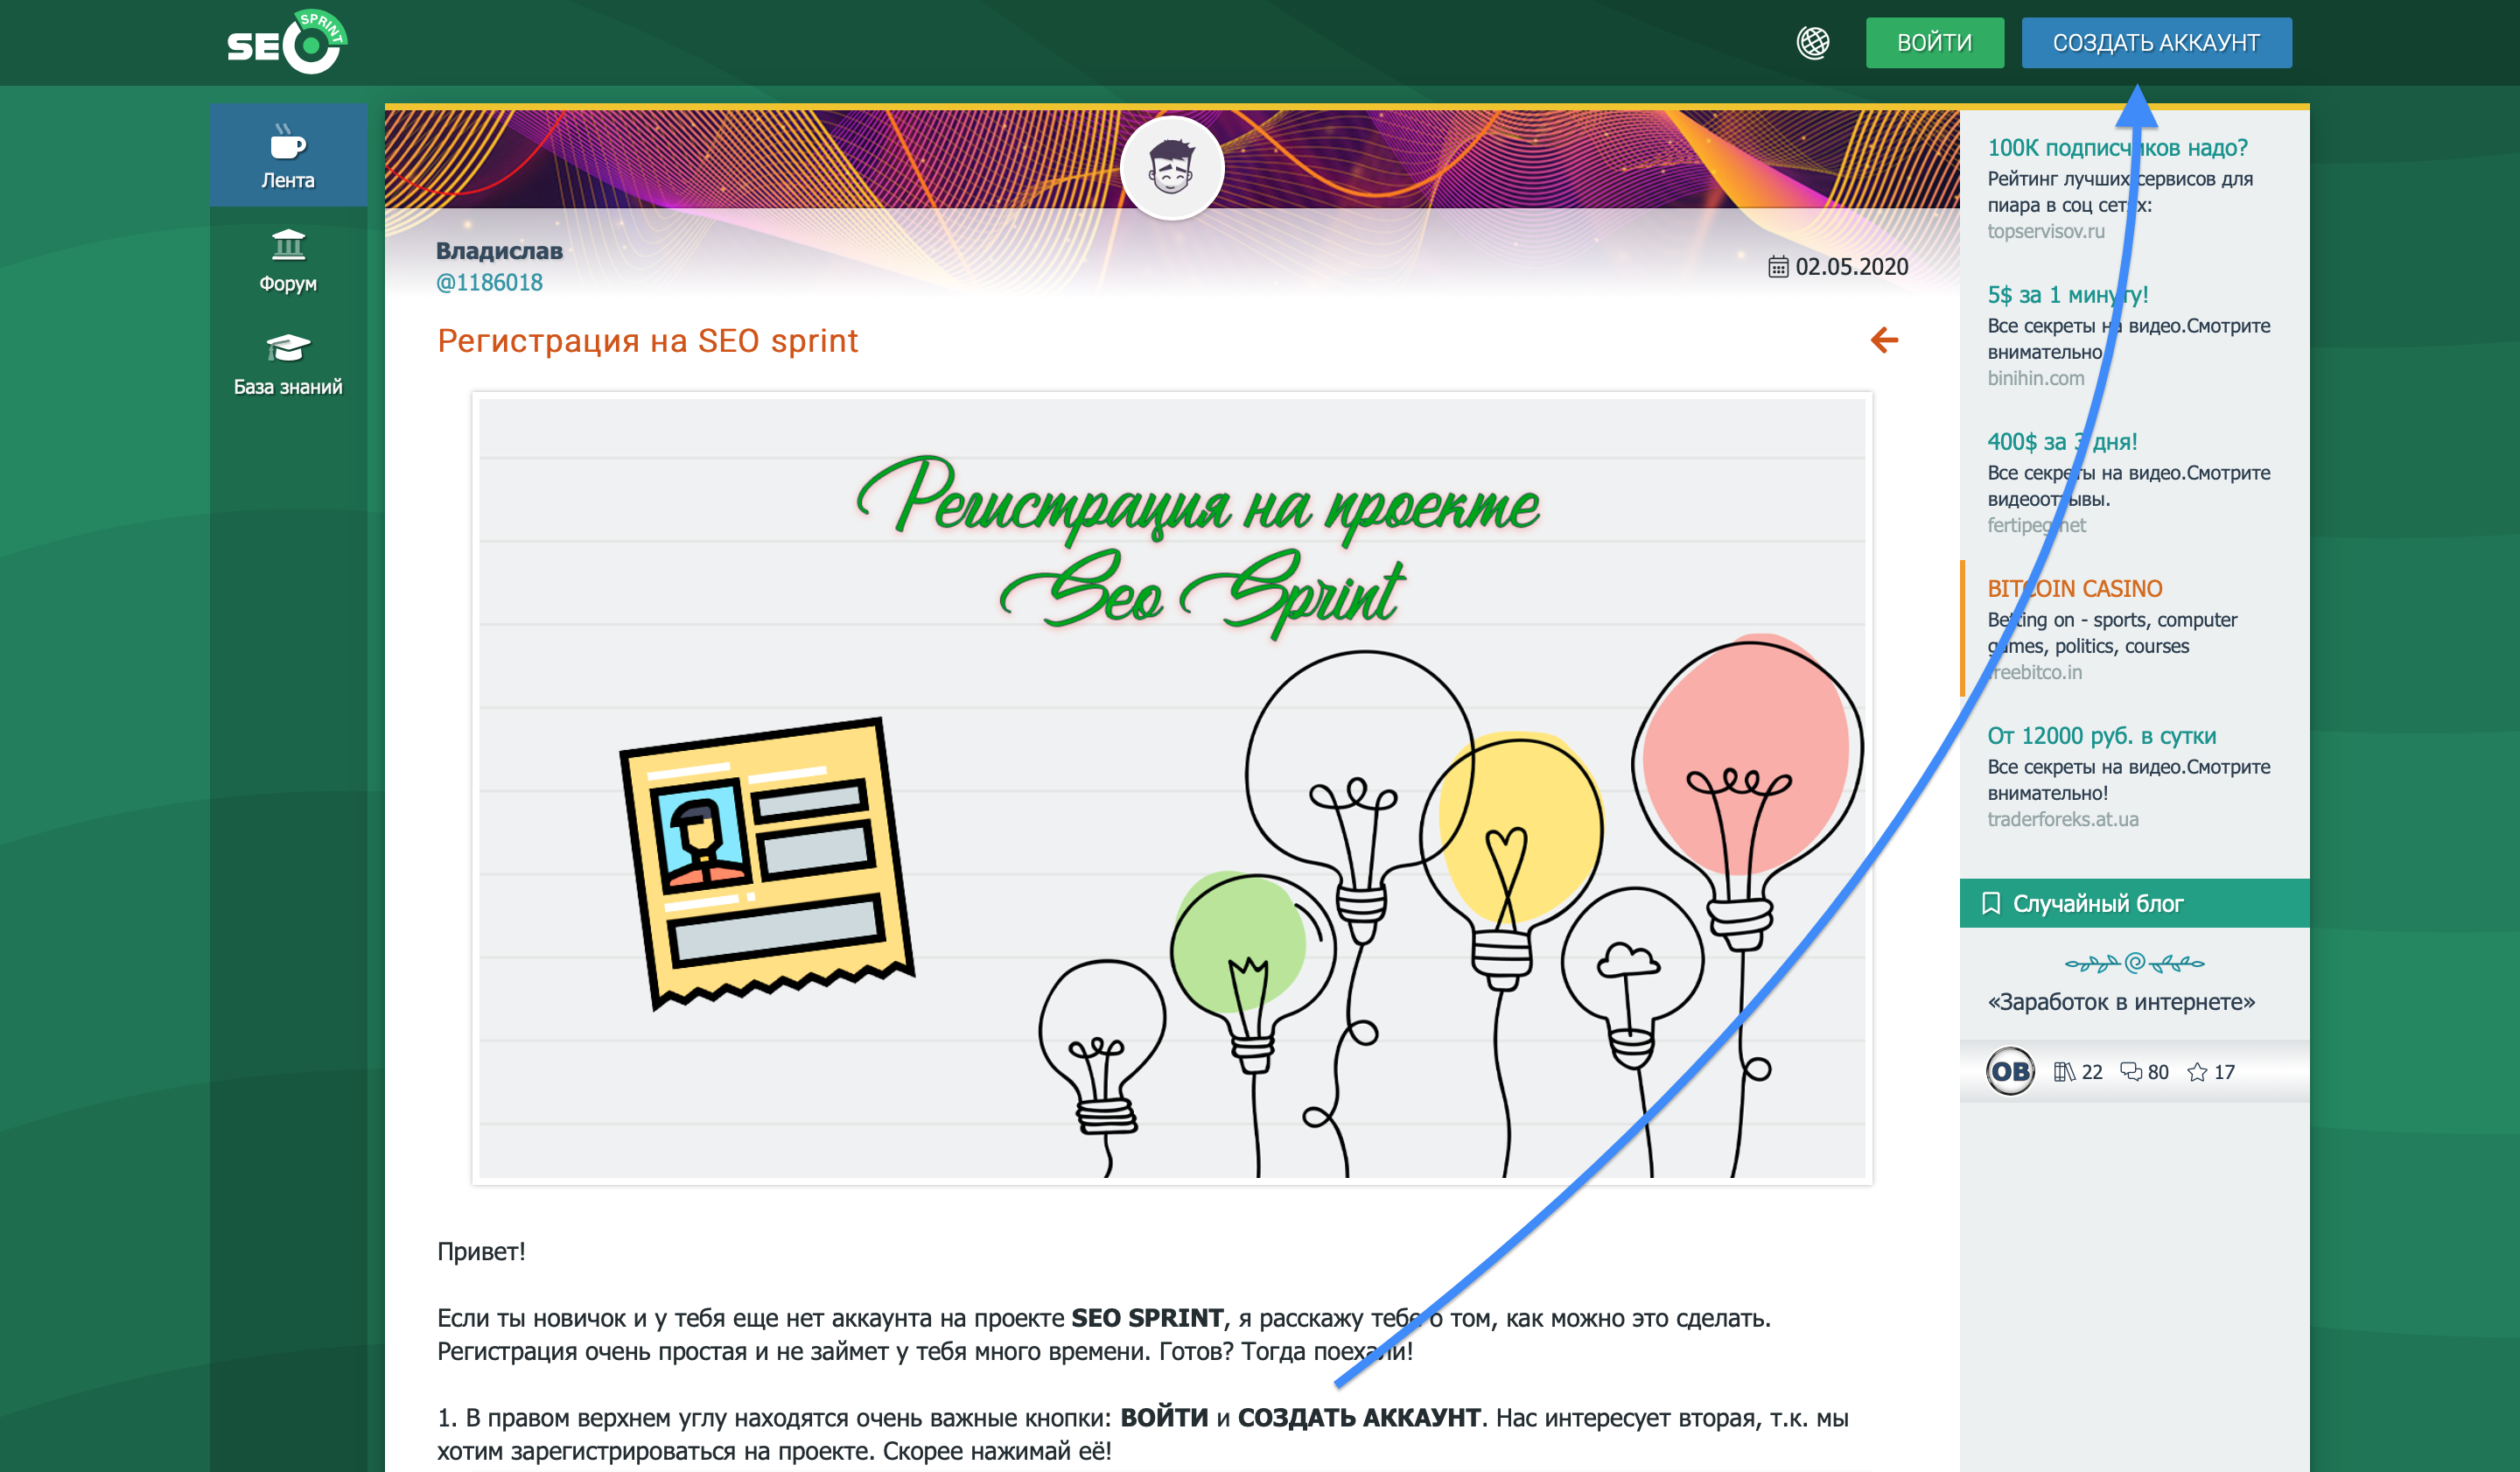Open the Форум section
Viewport: 2520px width, 1472px height.
[288, 260]
